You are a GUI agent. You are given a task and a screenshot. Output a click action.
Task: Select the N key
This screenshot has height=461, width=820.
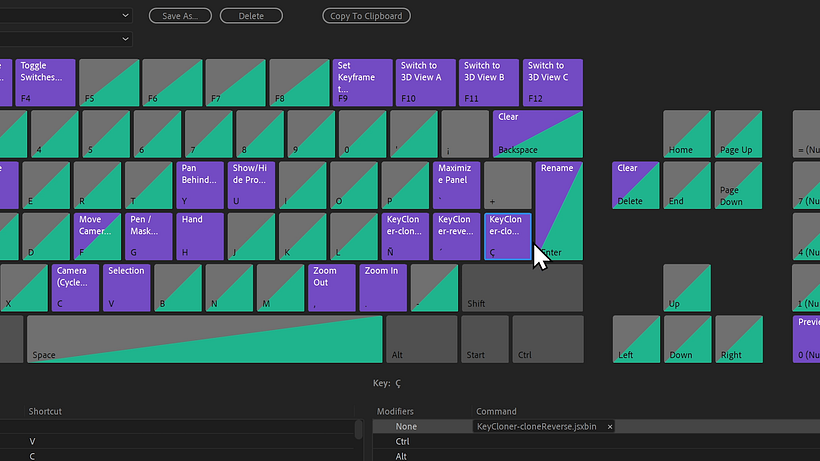click(229, 287)
